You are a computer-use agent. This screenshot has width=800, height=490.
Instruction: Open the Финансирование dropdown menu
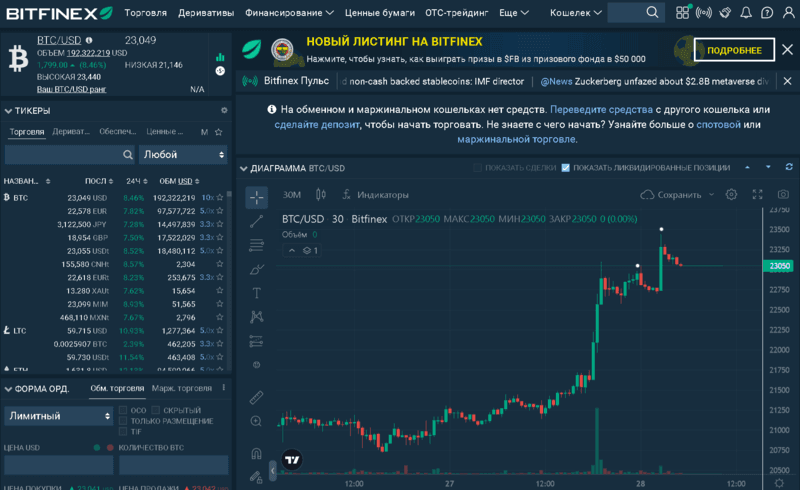pos(289,13)
